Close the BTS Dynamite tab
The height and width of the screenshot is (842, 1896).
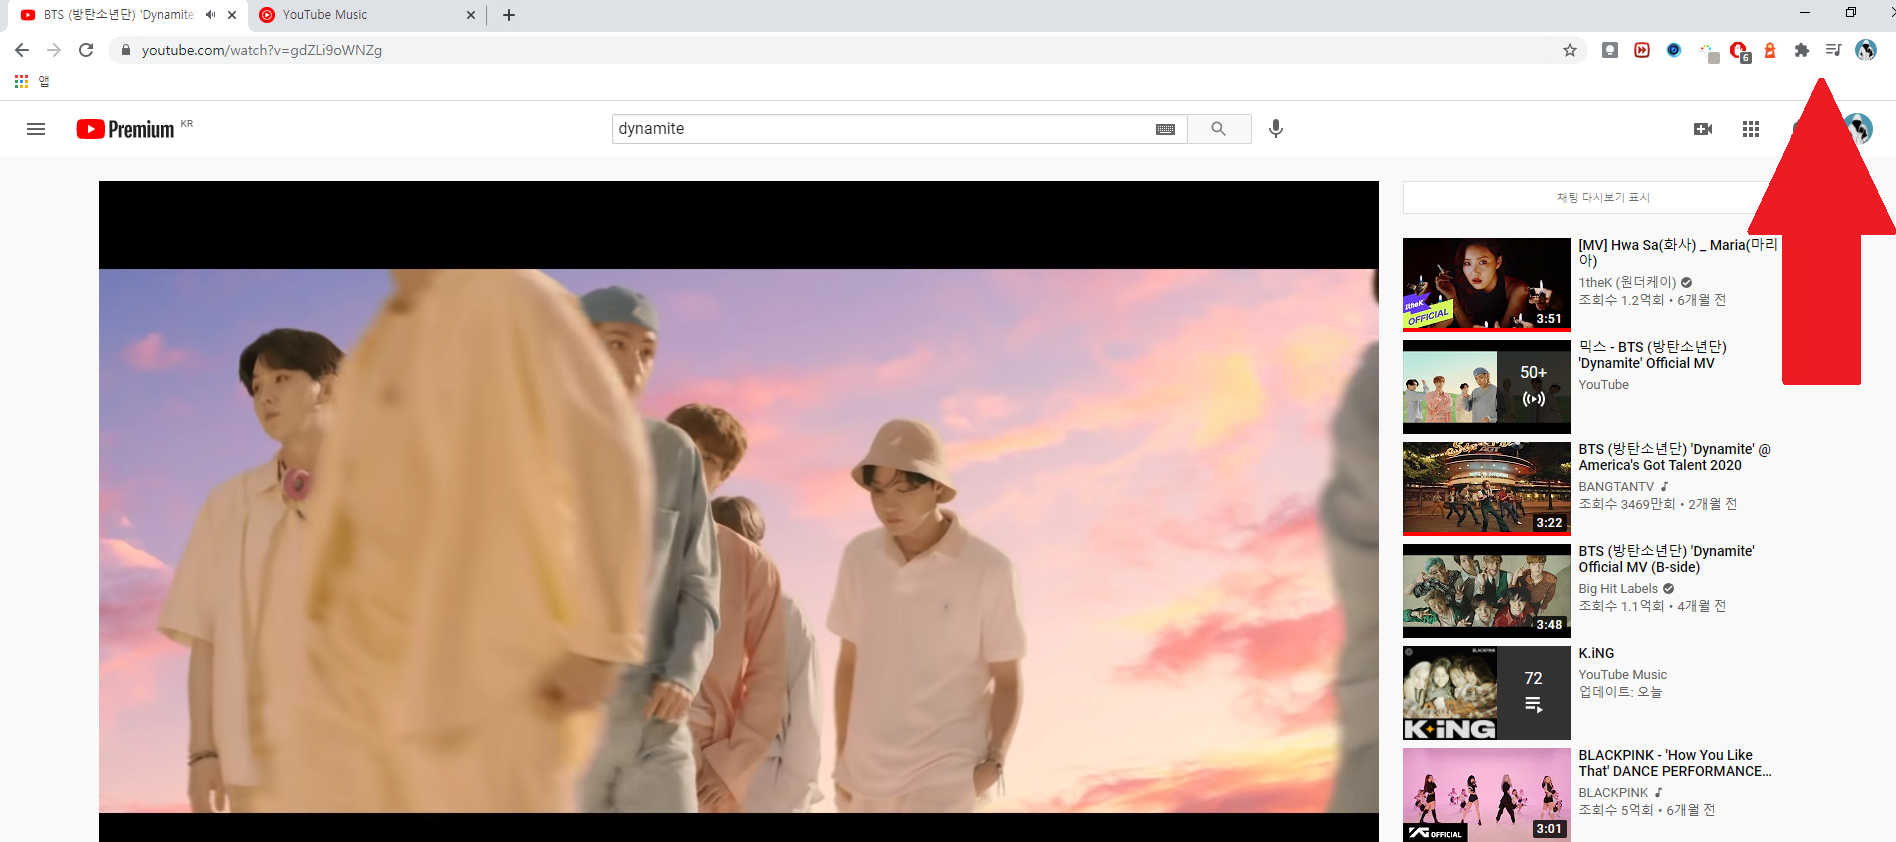coord(232,15)
